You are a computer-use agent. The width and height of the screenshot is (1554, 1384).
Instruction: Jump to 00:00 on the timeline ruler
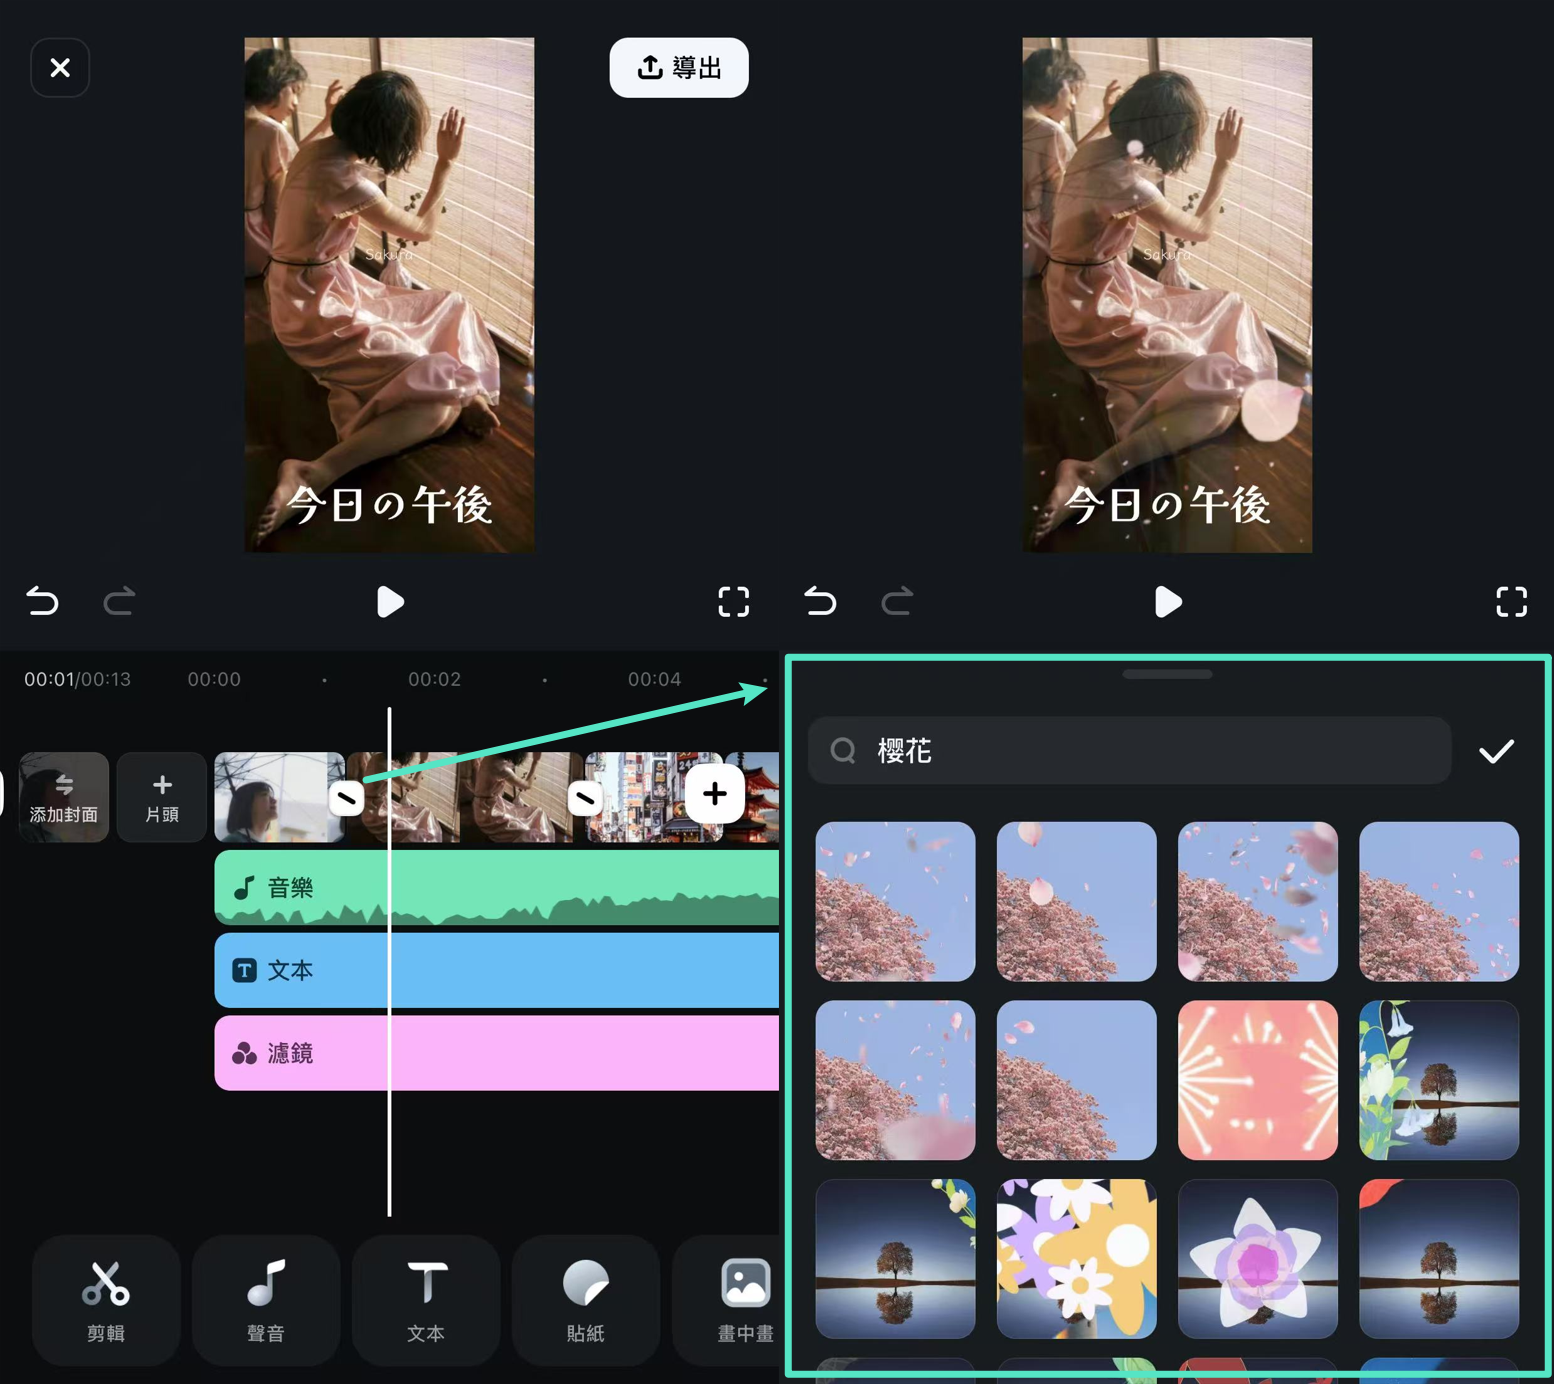tap(214, 679)
